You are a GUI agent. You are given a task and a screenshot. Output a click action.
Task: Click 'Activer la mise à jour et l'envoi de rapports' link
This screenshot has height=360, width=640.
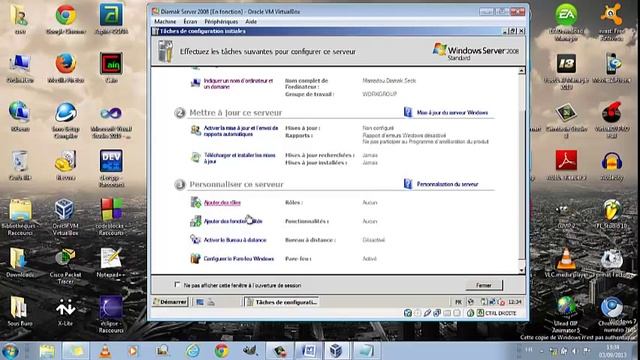pos(241,131)
